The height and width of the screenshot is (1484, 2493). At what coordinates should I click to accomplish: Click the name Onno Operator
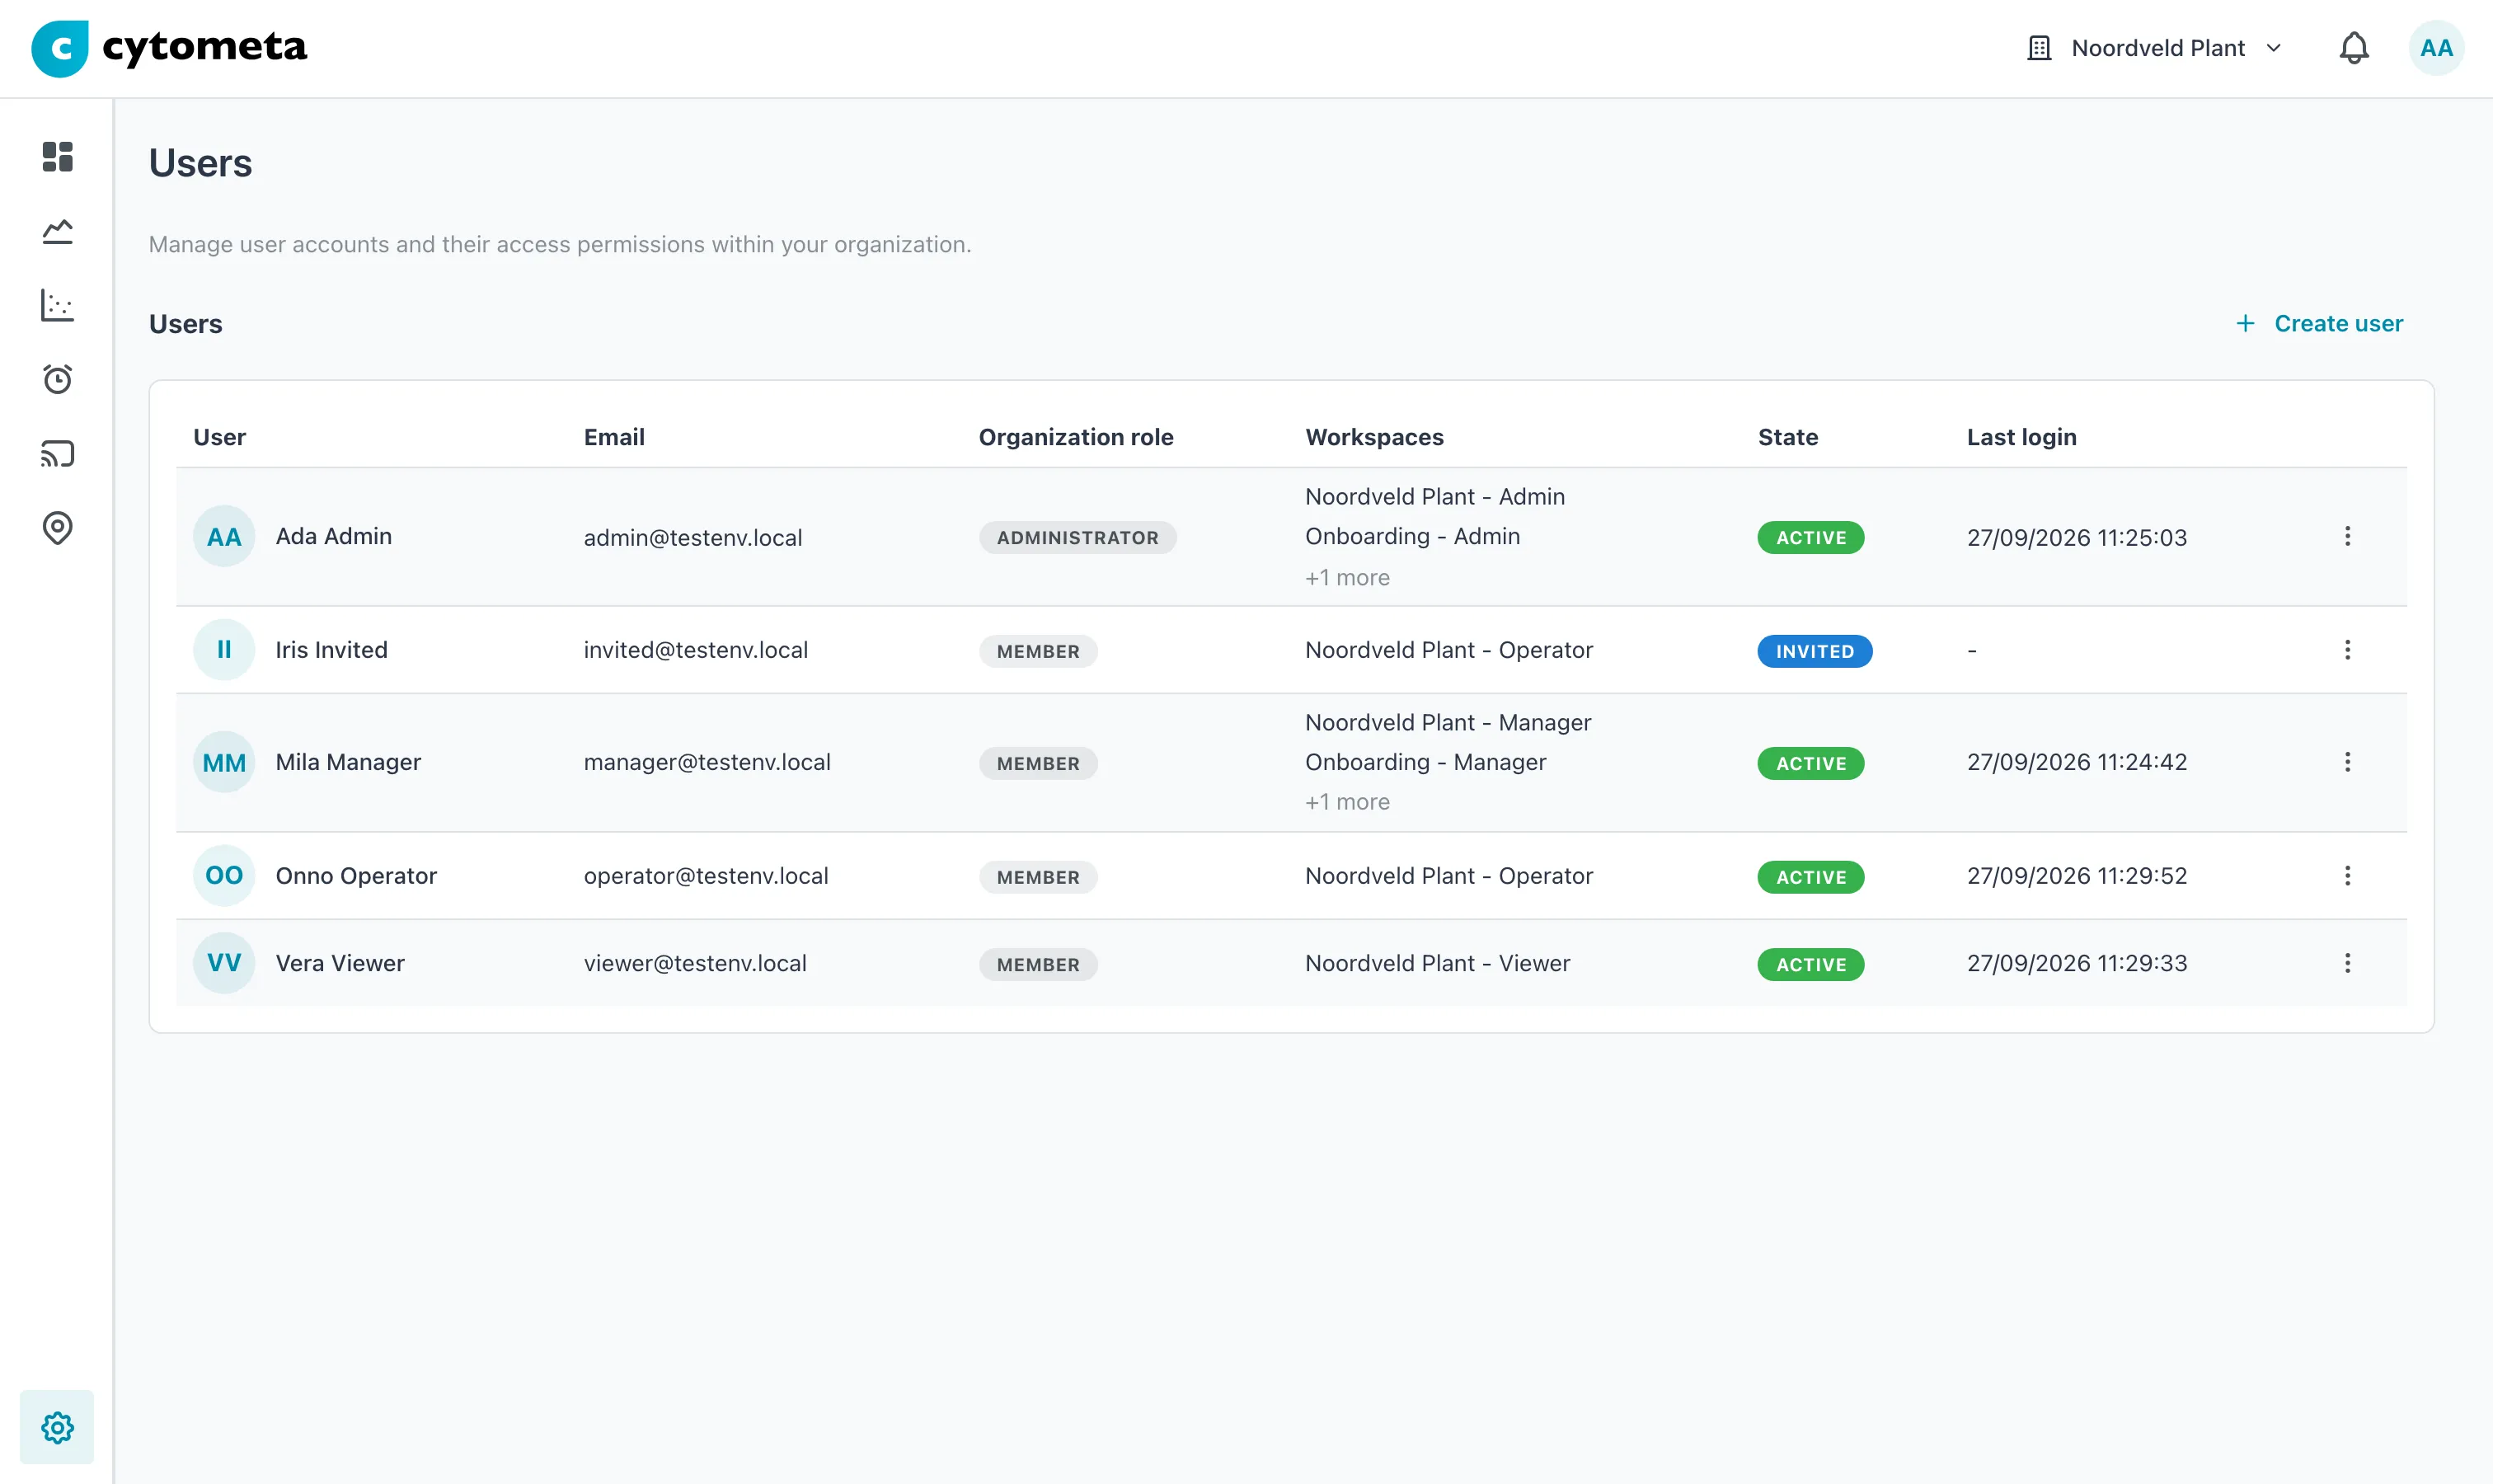[356, 876]
